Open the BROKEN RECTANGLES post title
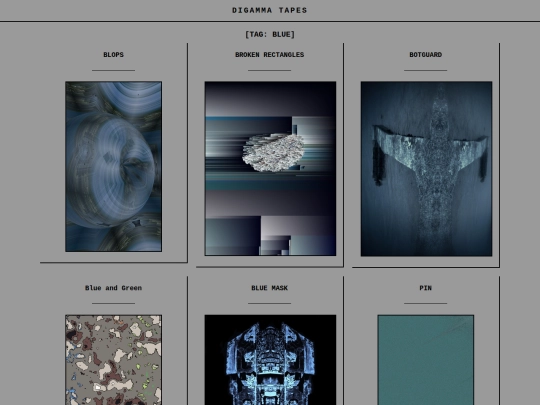 (x=270, y=55)
